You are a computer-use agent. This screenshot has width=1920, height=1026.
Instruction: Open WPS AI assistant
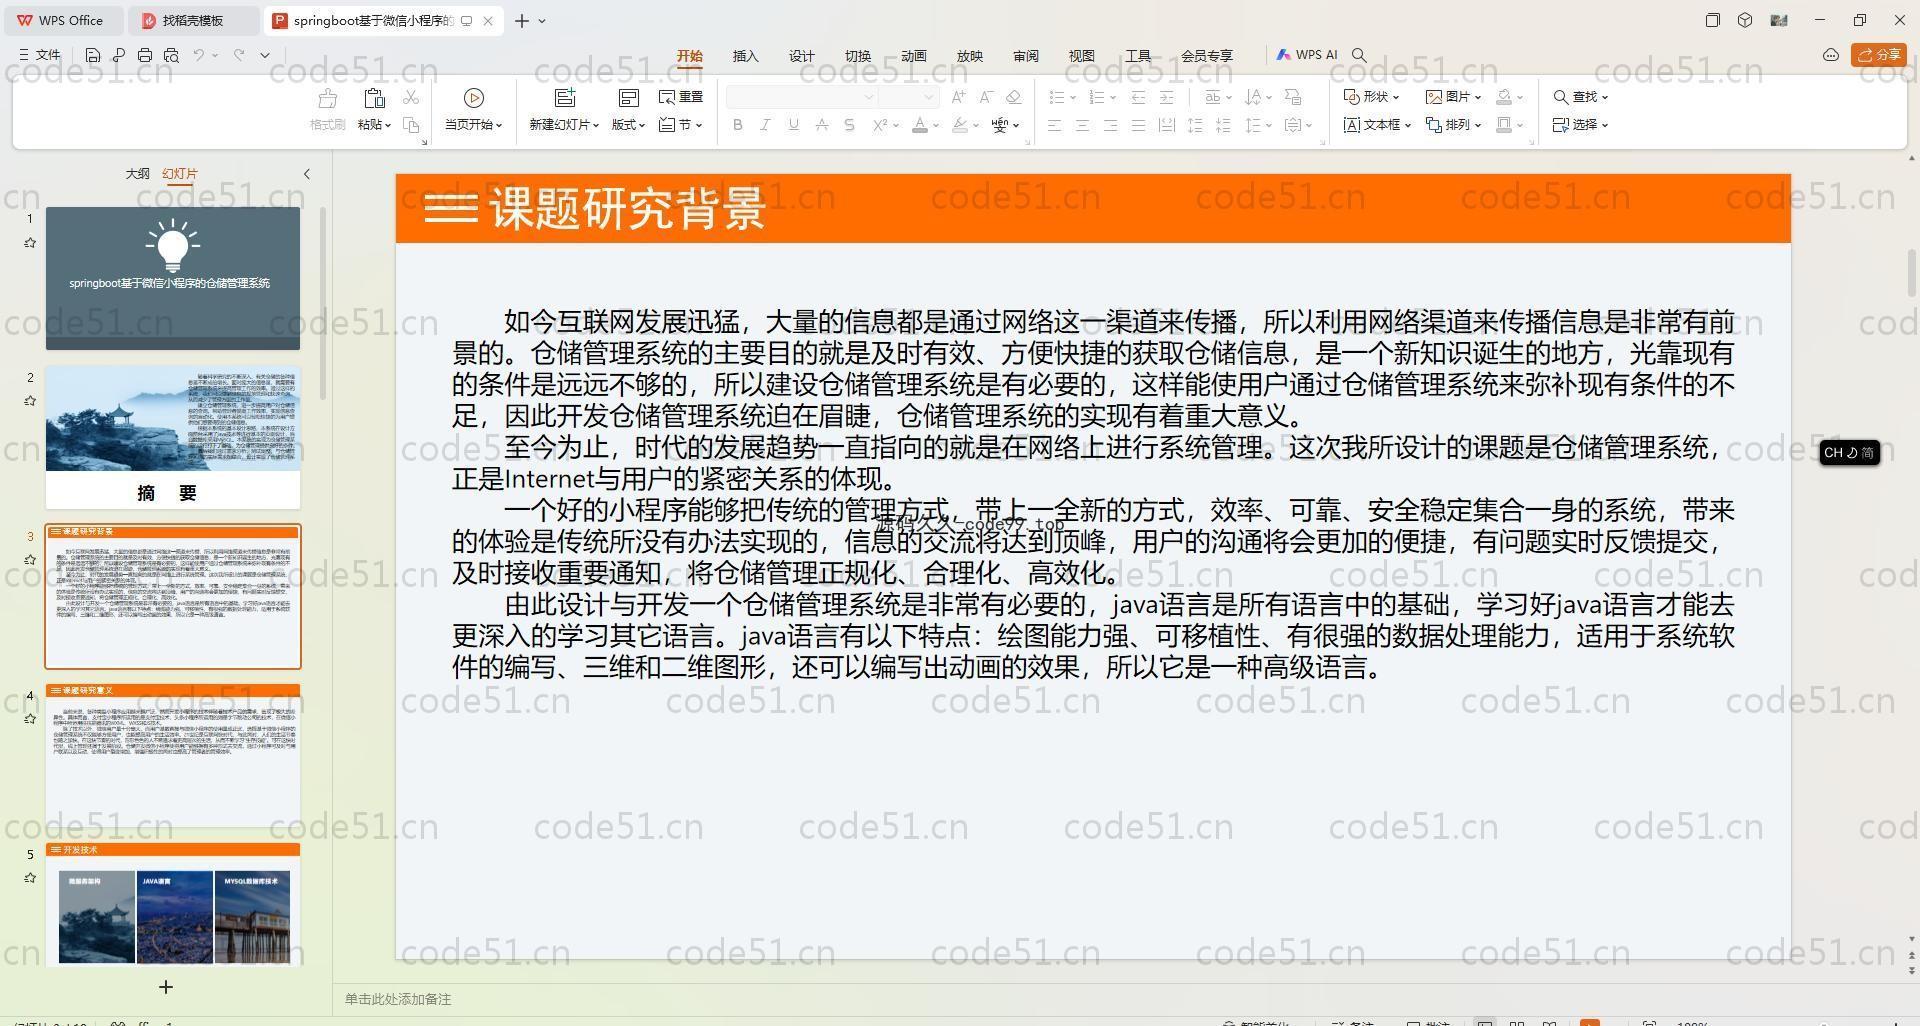pos(1307,55)
